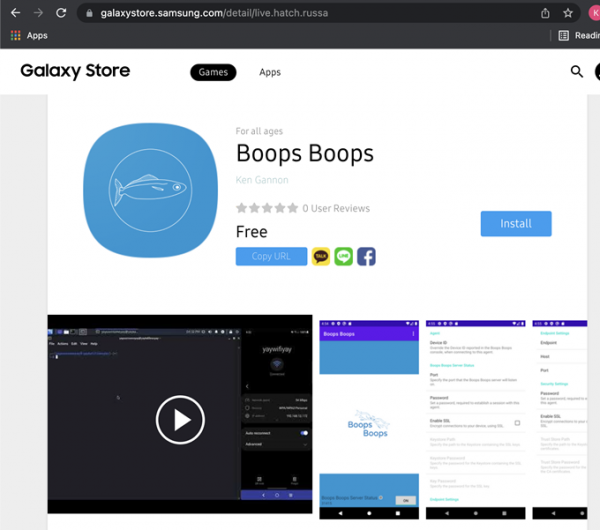Click the 0 User Reviews text

tap(336, 209)
